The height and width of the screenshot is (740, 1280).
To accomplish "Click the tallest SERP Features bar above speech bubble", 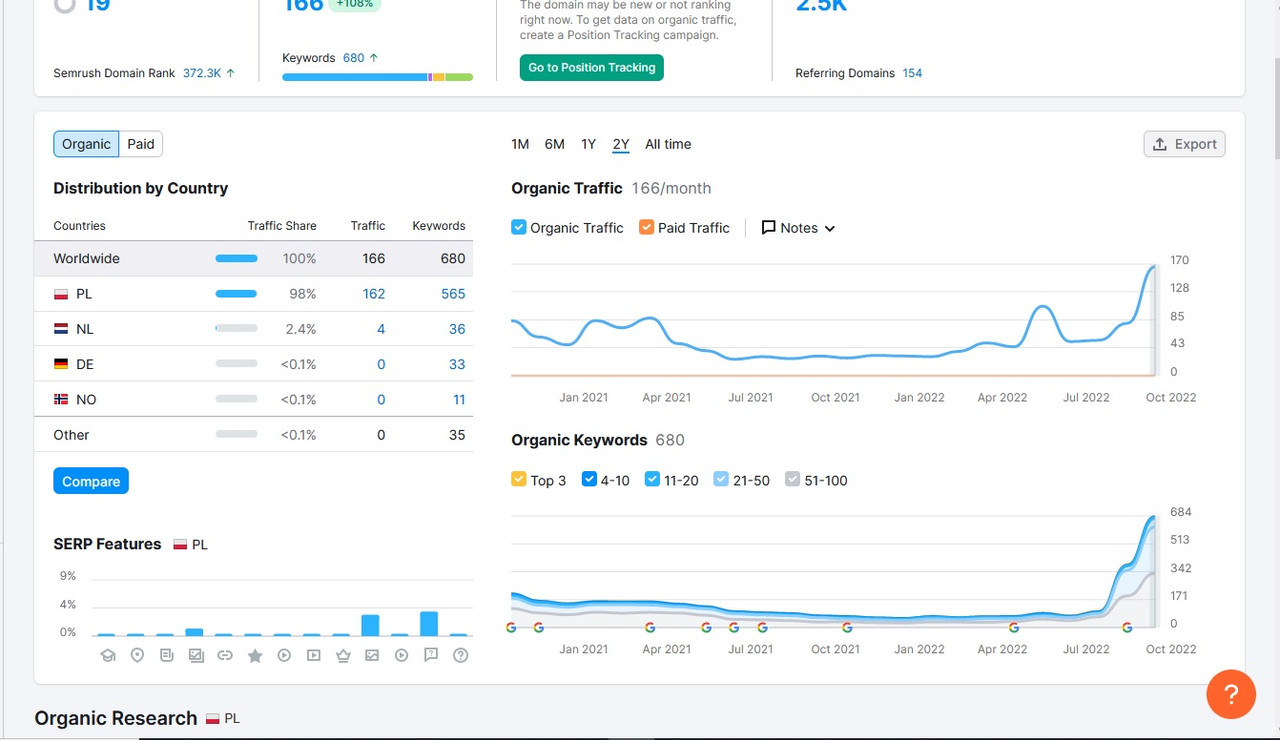I will 429,624.
